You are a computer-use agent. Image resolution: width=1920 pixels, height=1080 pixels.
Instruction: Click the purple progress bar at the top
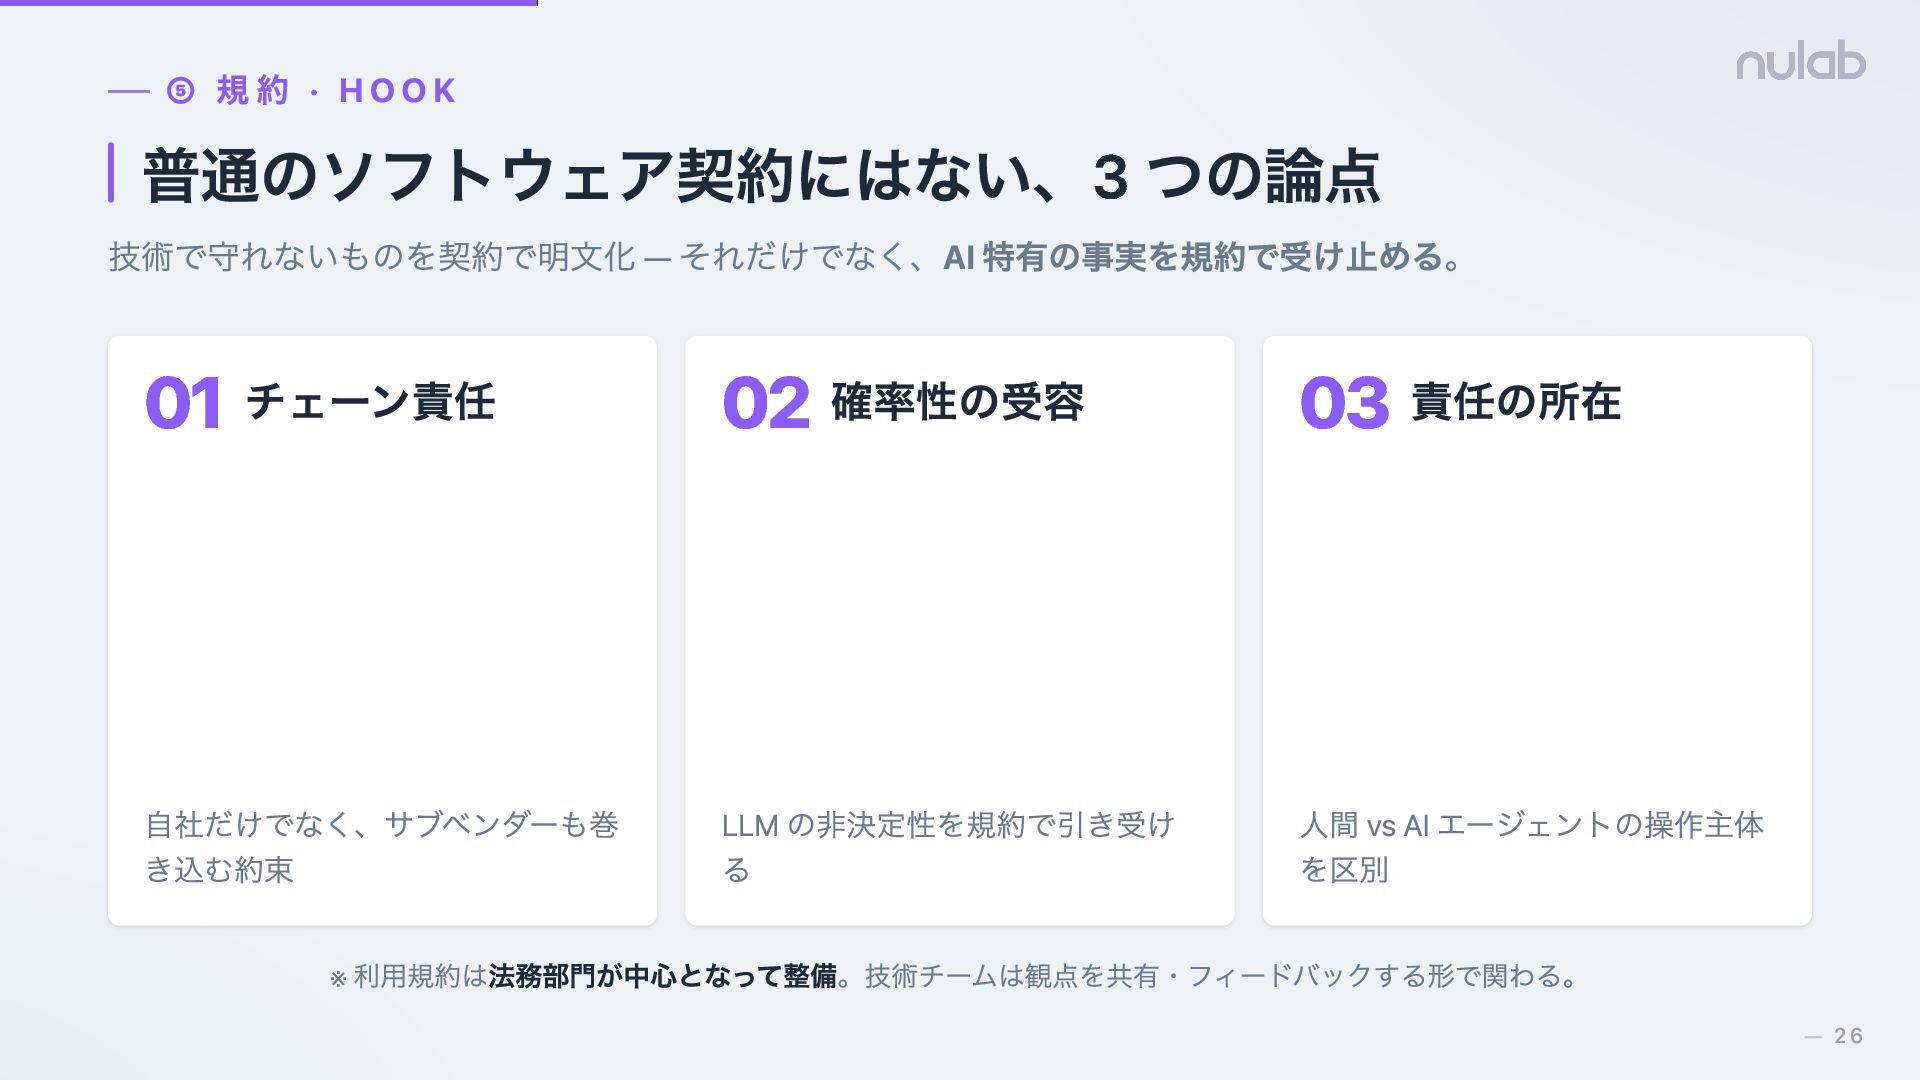click(268, 3)
